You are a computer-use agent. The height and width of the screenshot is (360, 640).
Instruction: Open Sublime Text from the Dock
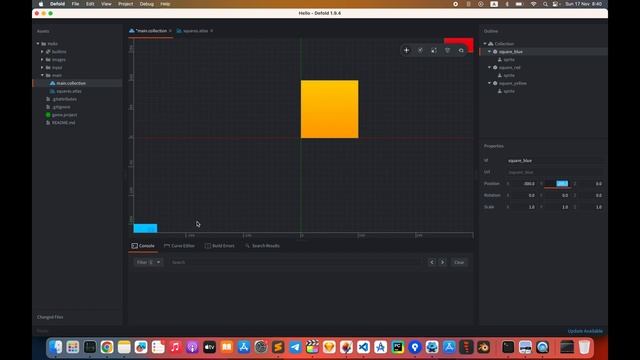[x=278, y=347]
